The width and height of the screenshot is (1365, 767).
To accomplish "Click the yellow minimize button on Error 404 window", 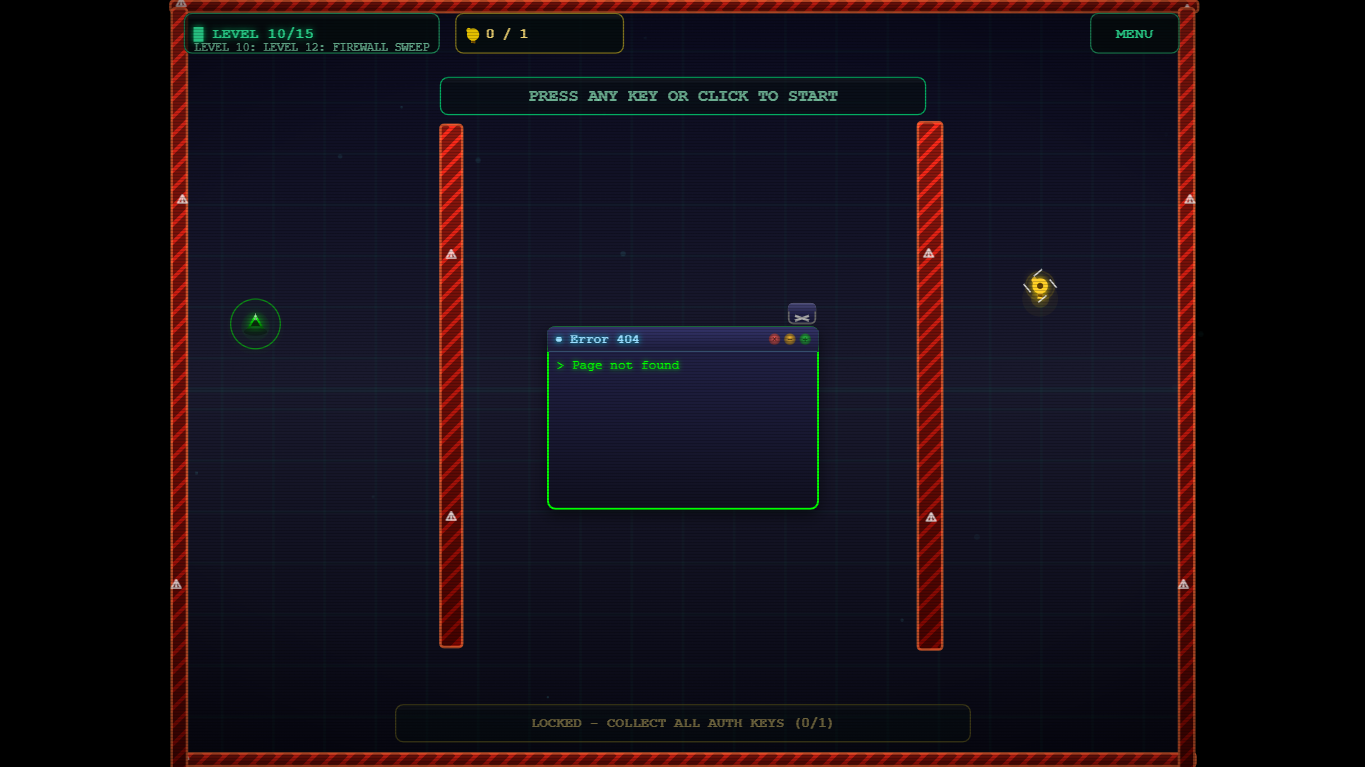I will click(x=790, y=339).
